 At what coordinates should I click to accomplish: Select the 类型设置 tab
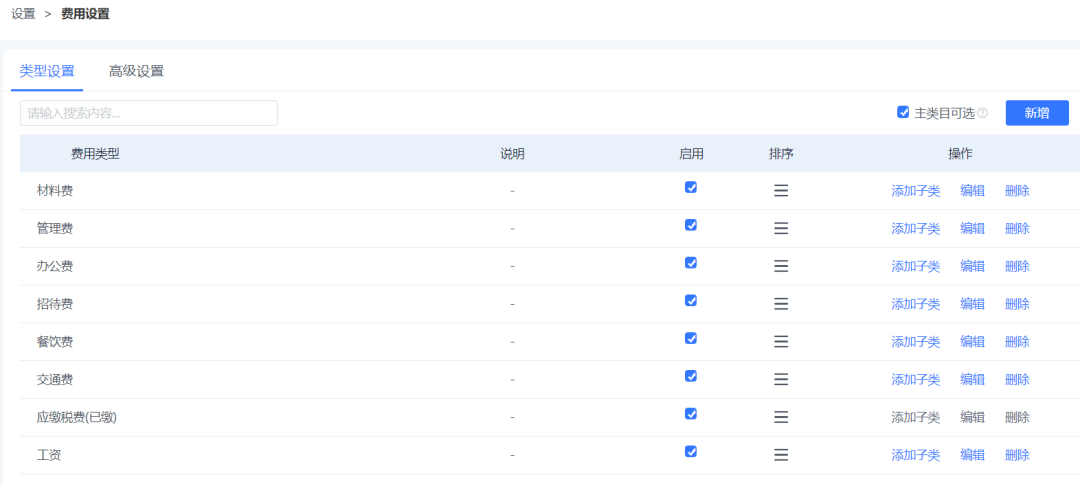(x=47, y=71)
